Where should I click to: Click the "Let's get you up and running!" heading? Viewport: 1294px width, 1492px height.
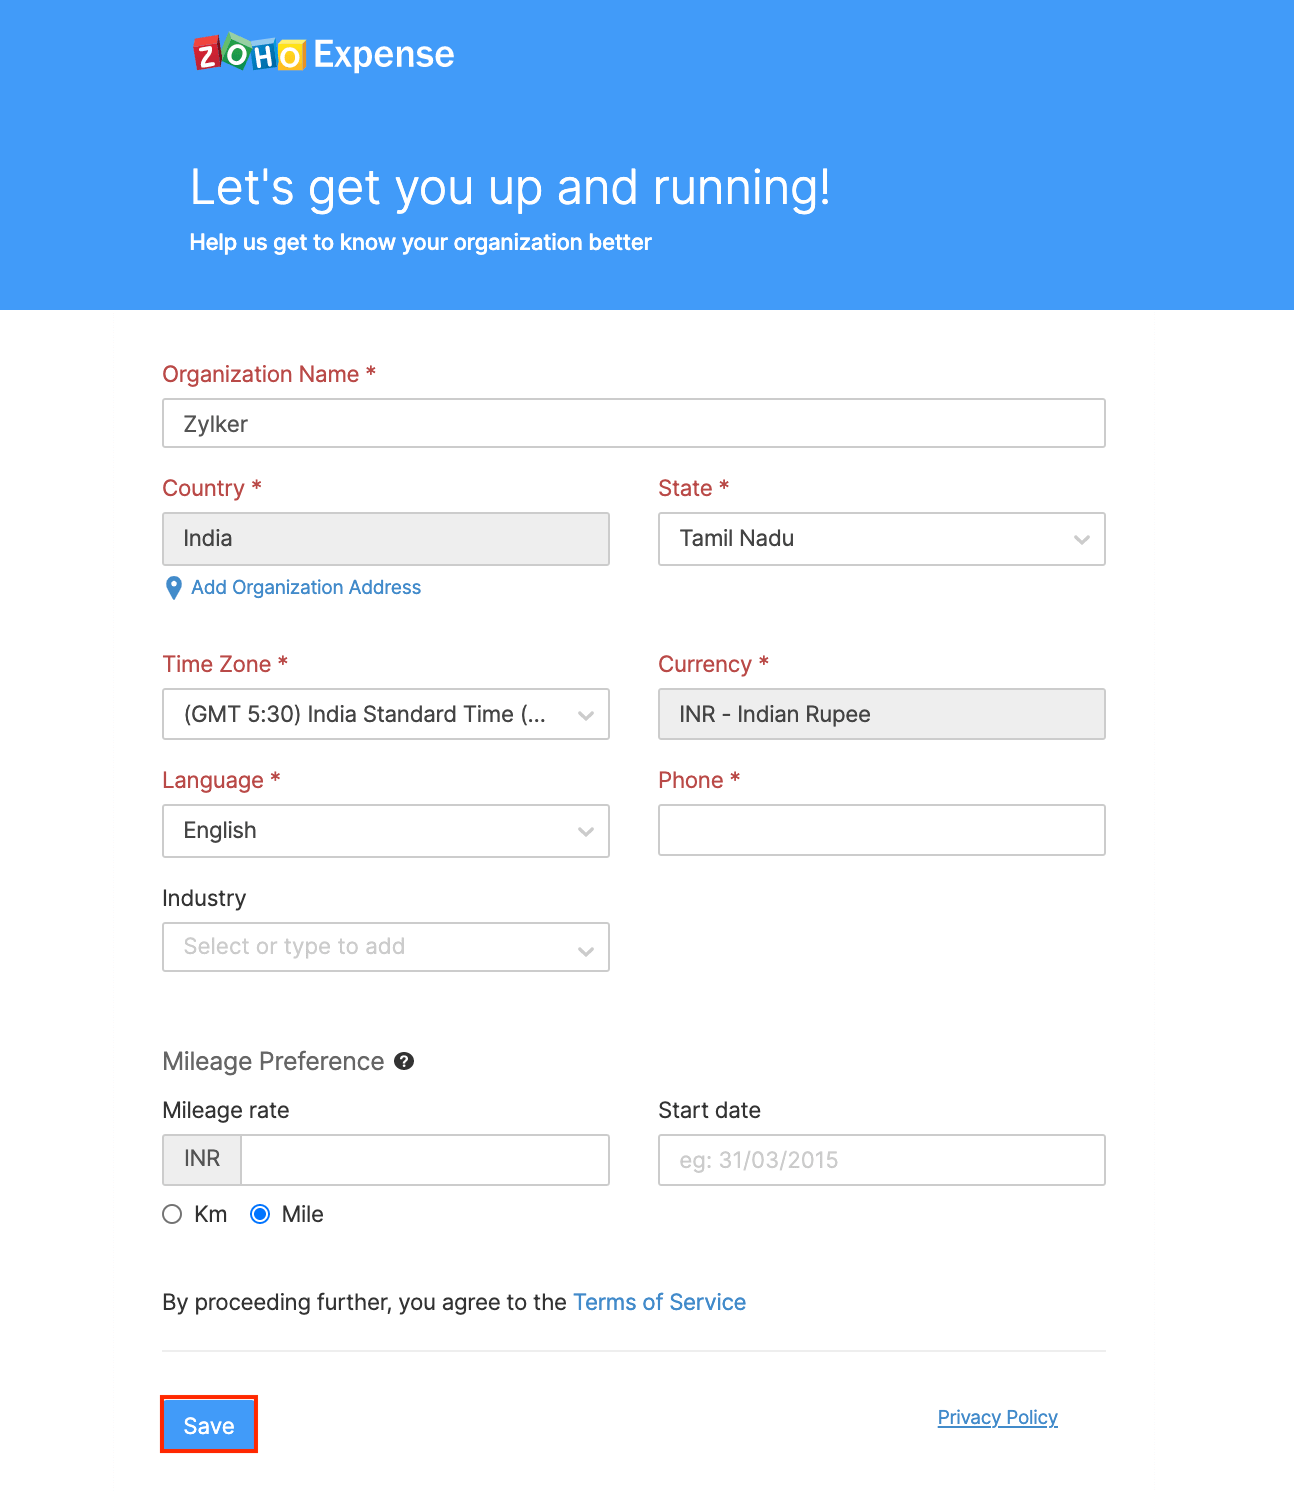pos(510,188)
